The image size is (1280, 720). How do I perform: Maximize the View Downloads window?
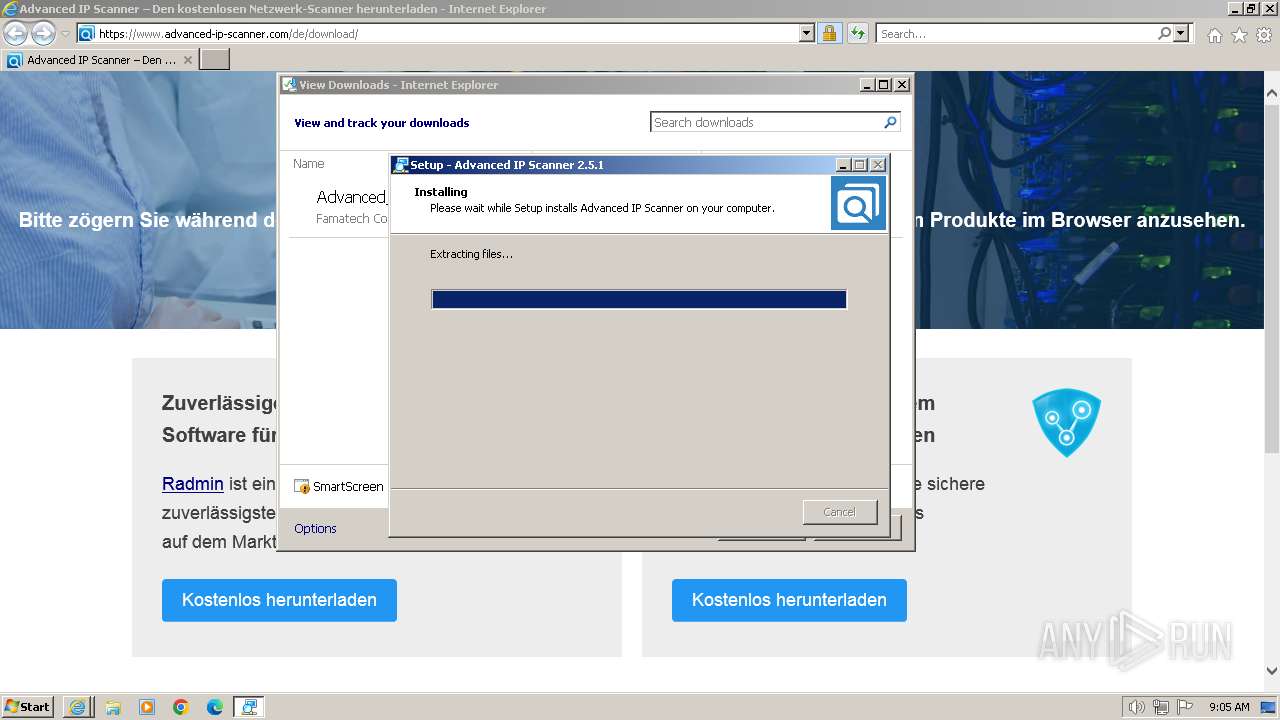(x=884, y=85)
